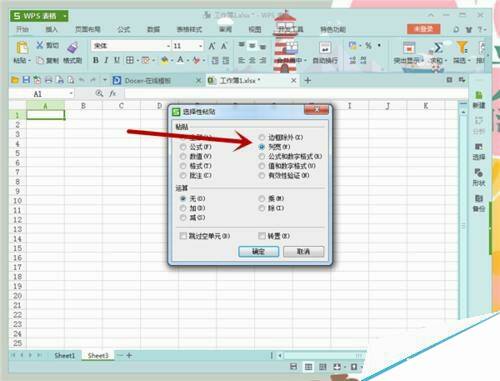Open the Page Layout (页面布局) tab
The height and width of the screenshot is (381, 500).
click(88, 29)
